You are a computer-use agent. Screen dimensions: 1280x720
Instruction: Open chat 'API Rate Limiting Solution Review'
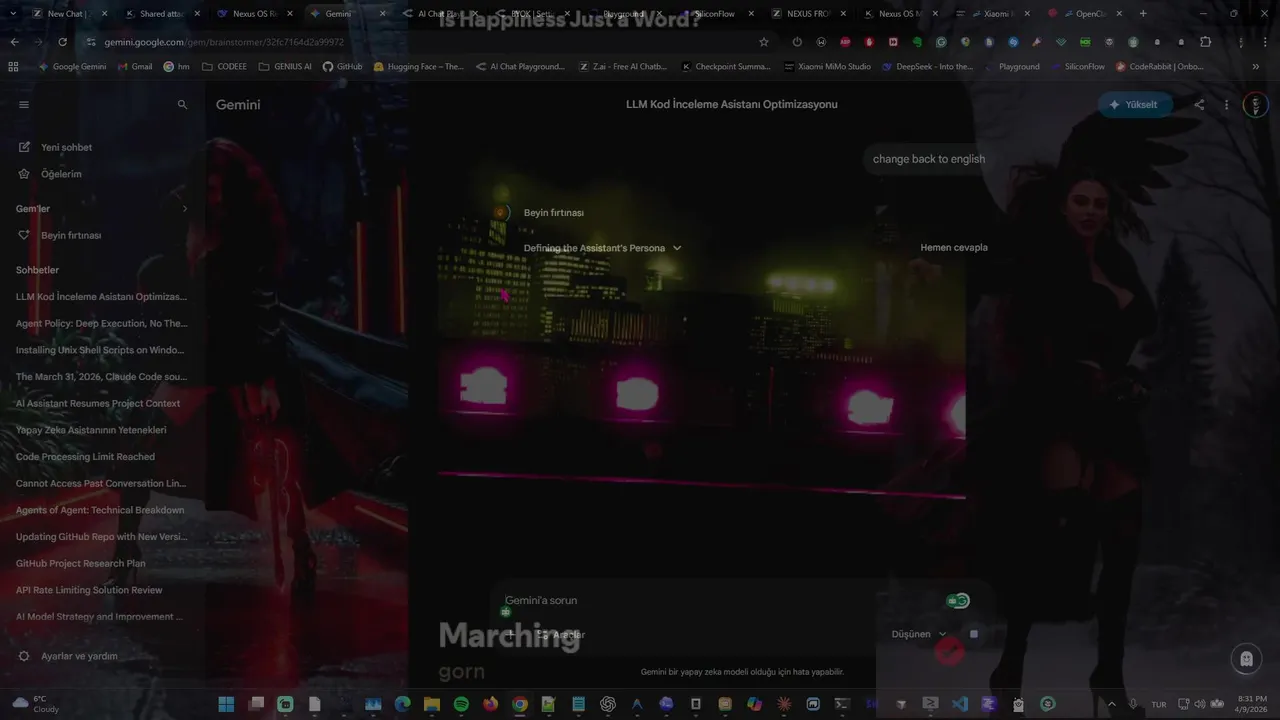89,590
